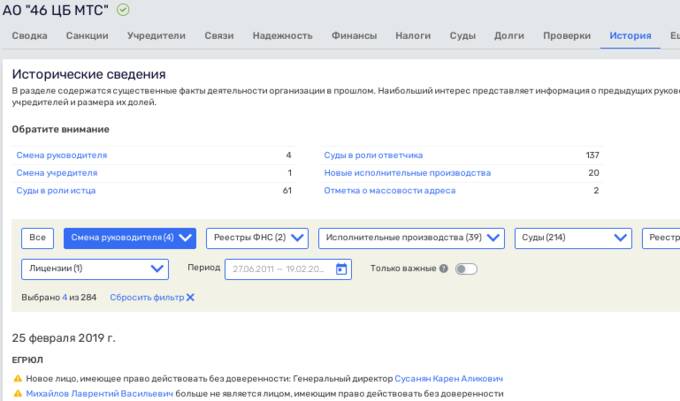Expand the Смена руководителя (4) dropdown
The image size is (680, 401).
point(130,238)
